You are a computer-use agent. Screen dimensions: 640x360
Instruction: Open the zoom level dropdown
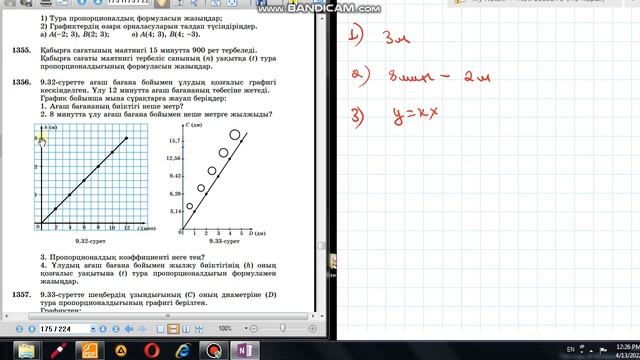coord(246,329)
